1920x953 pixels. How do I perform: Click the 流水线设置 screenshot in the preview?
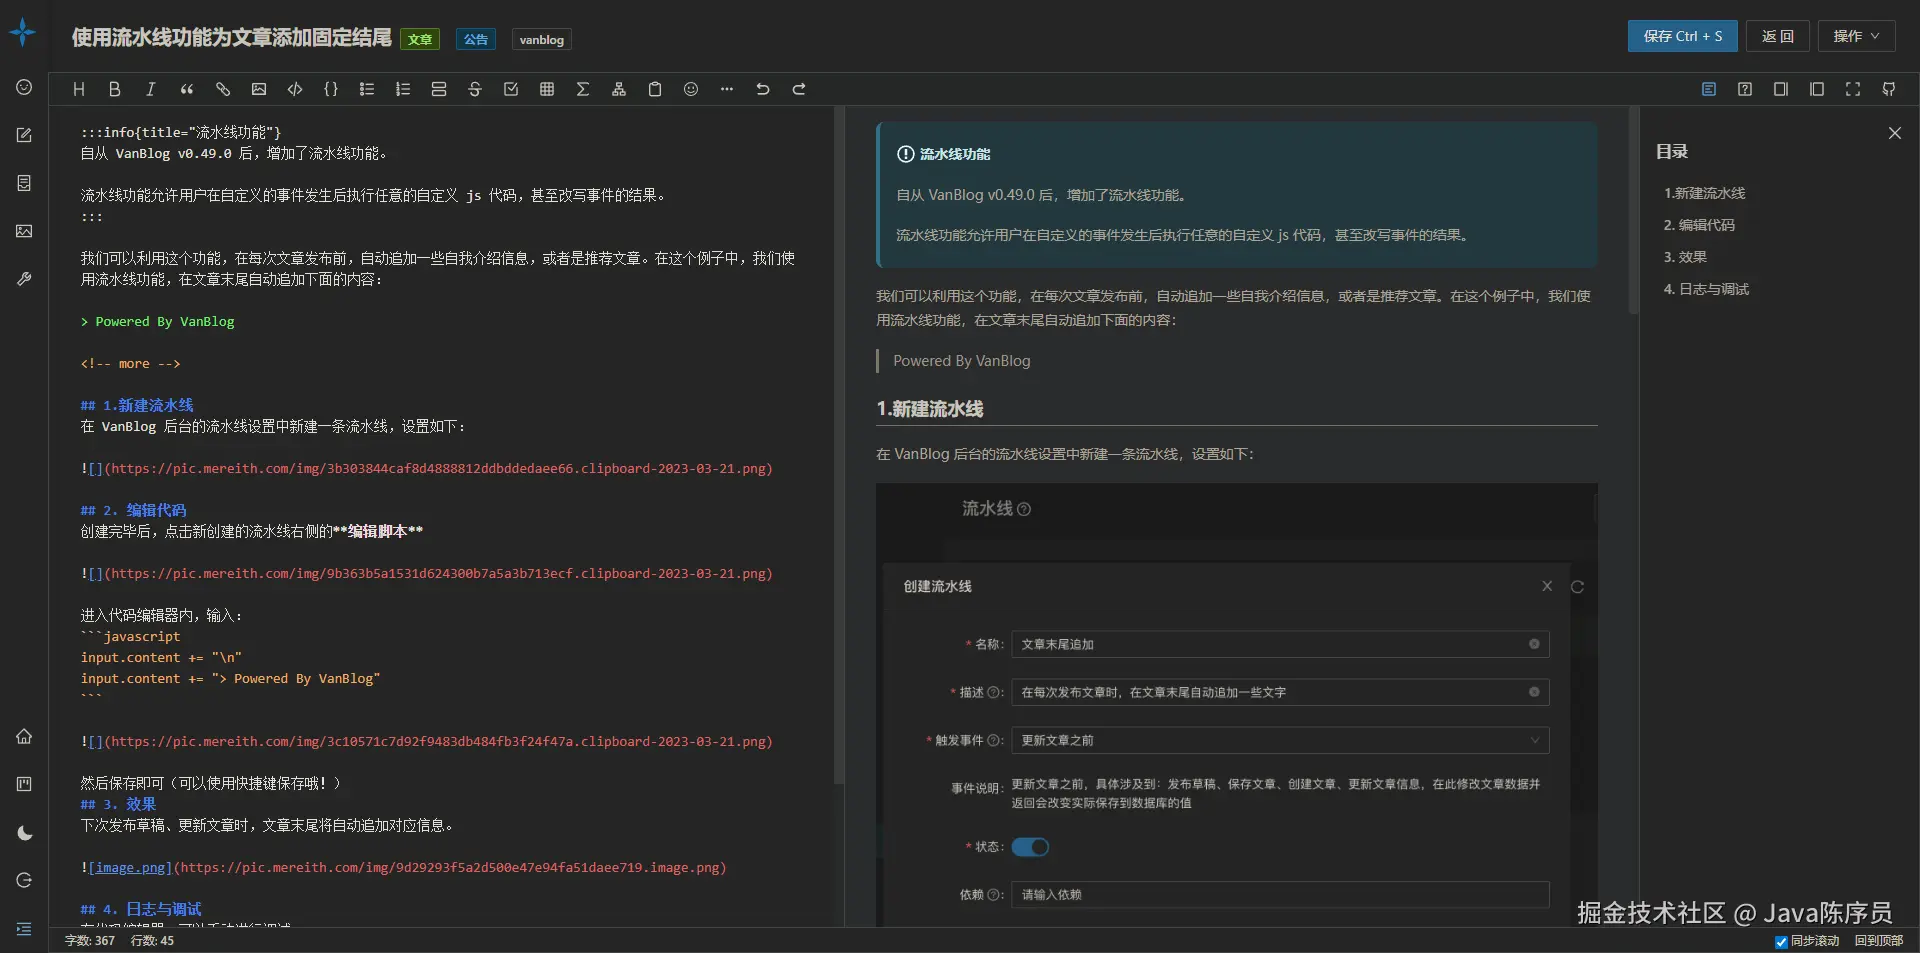tap(1237, 705)
